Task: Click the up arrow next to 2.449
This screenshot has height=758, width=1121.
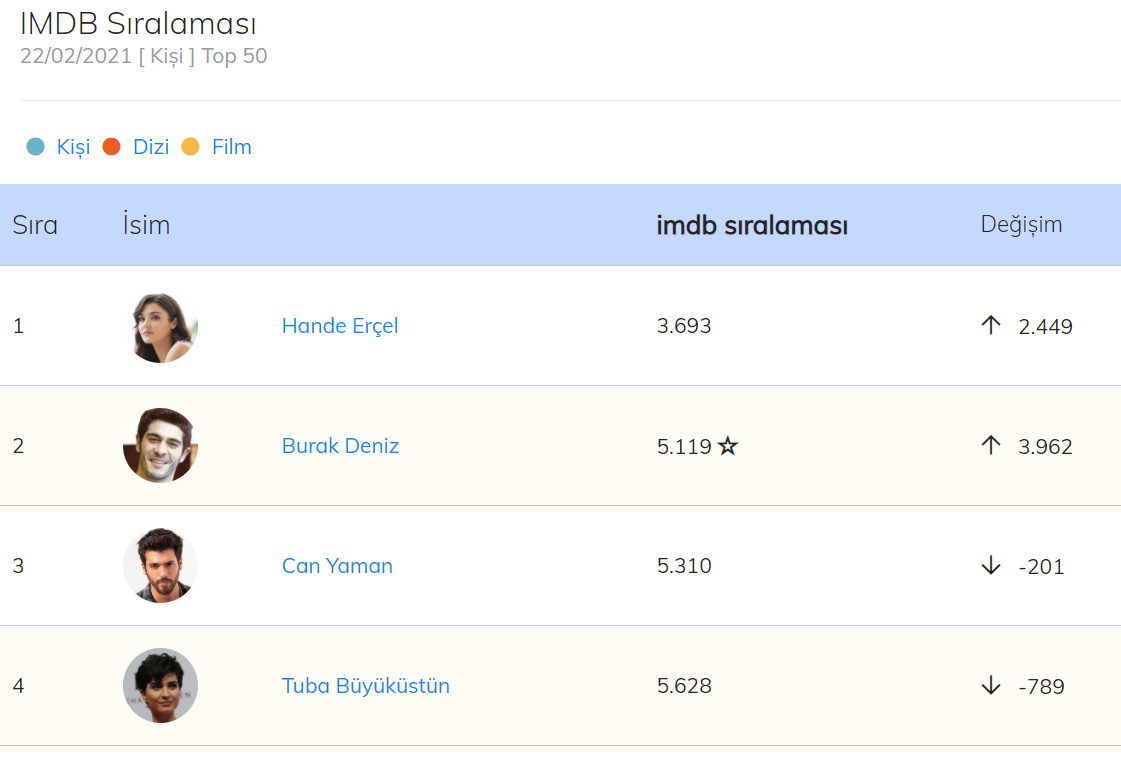Action: point(991,325)
